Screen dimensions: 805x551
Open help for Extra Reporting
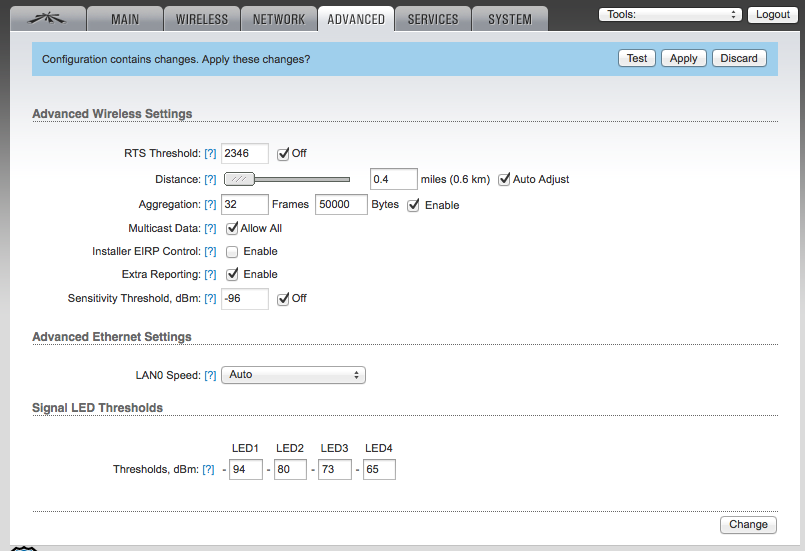pos(210,275)
